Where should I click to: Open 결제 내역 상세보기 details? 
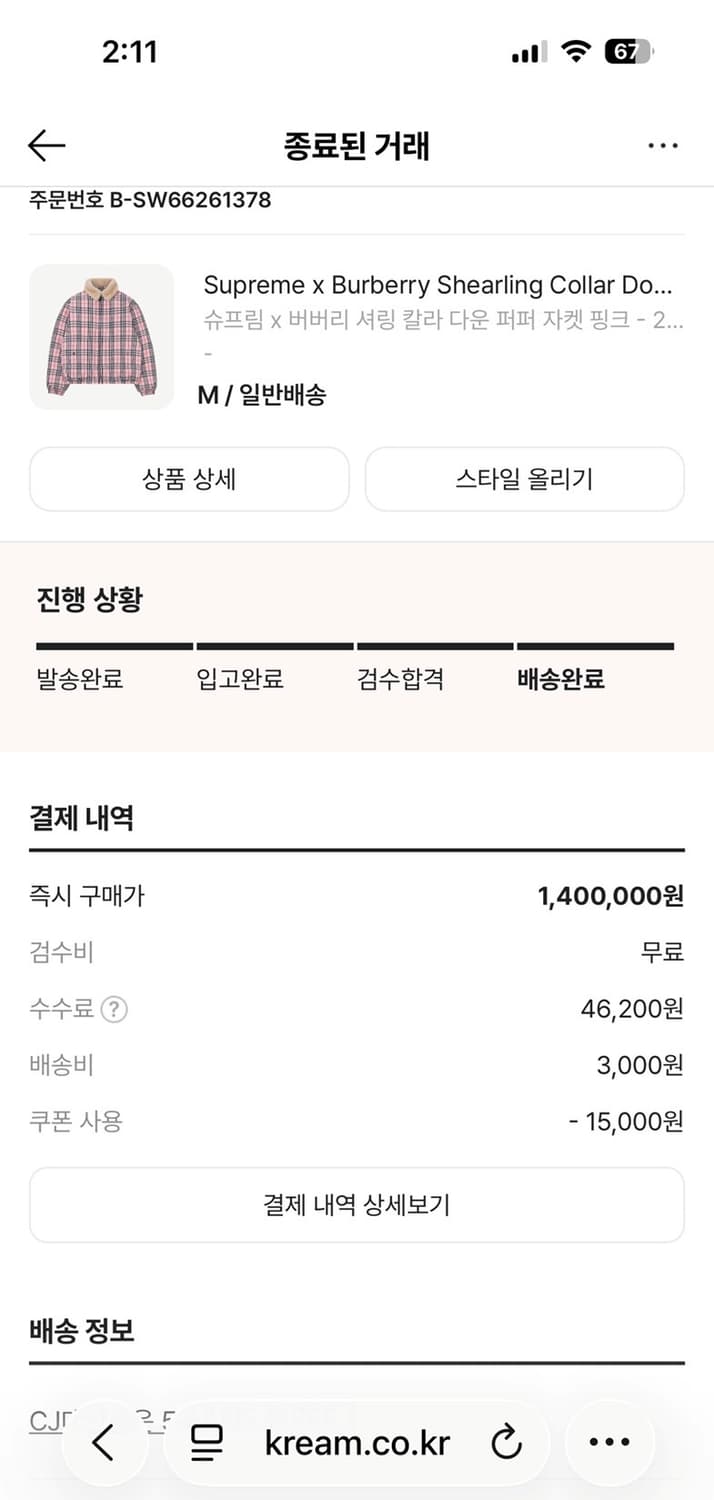tap(357, 1204)
